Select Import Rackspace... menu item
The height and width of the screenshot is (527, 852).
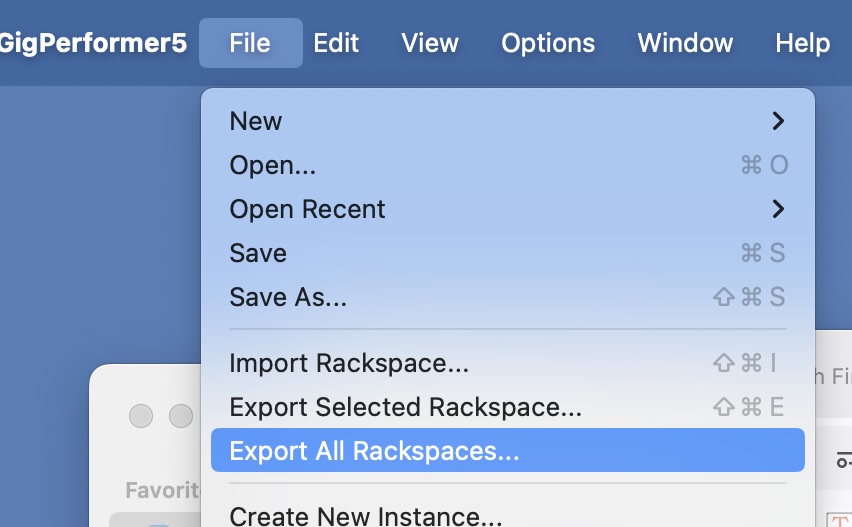coord(508,362)
